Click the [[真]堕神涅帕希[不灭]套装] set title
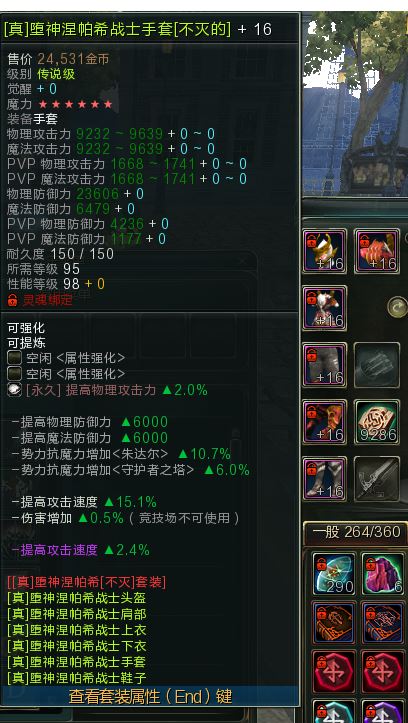Screen dimensions: 408x723 [x=87, y=582]
